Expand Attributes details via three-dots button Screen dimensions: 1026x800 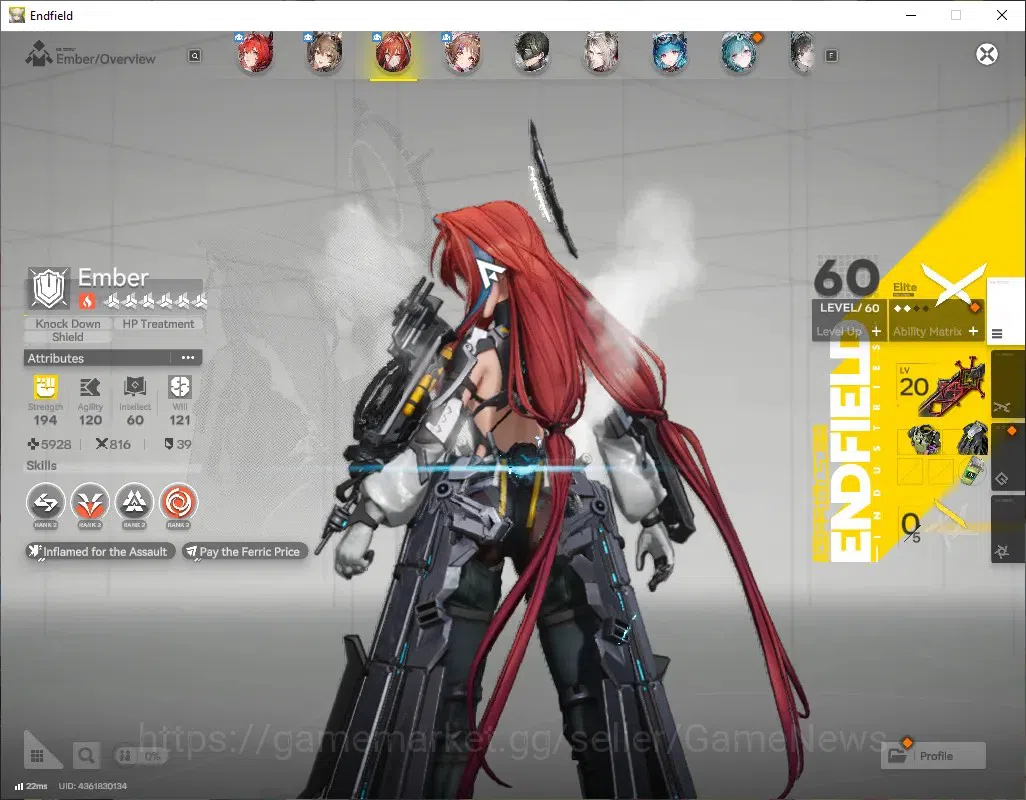click(x=188, y=358)
